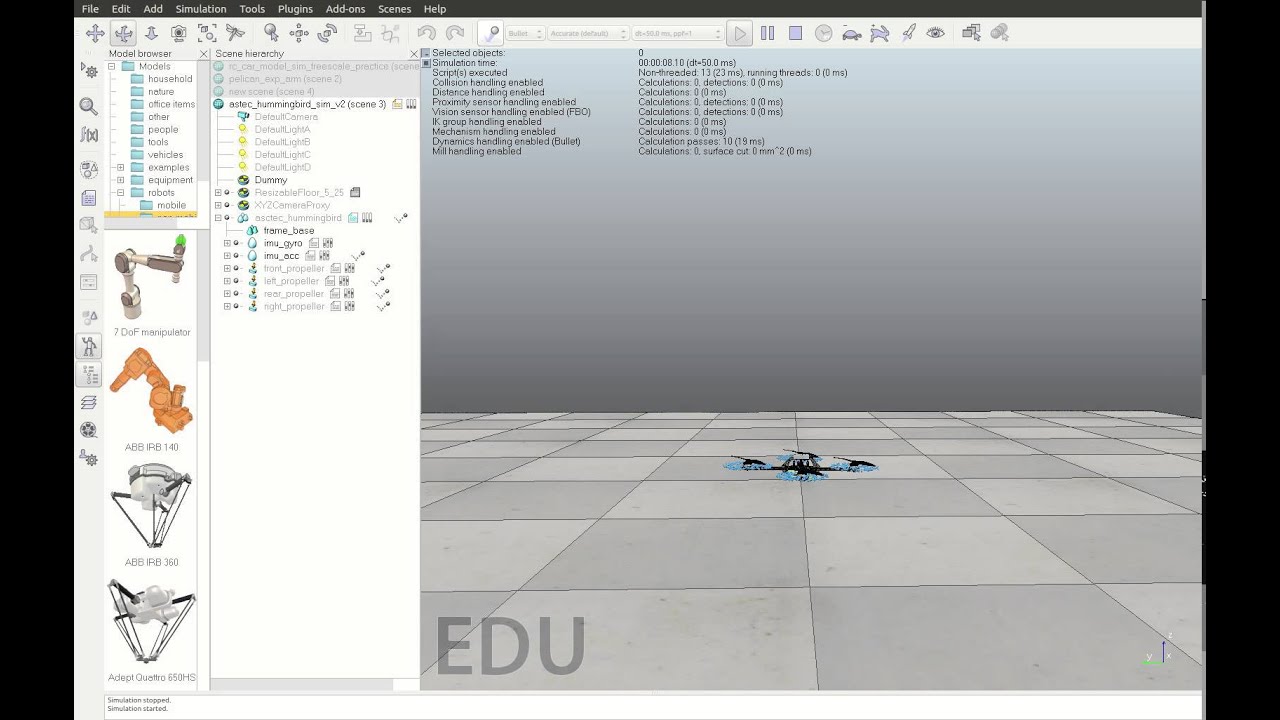Click the redo arrow
This screenshot has width=1280, height=720.
tap(455, 33)
